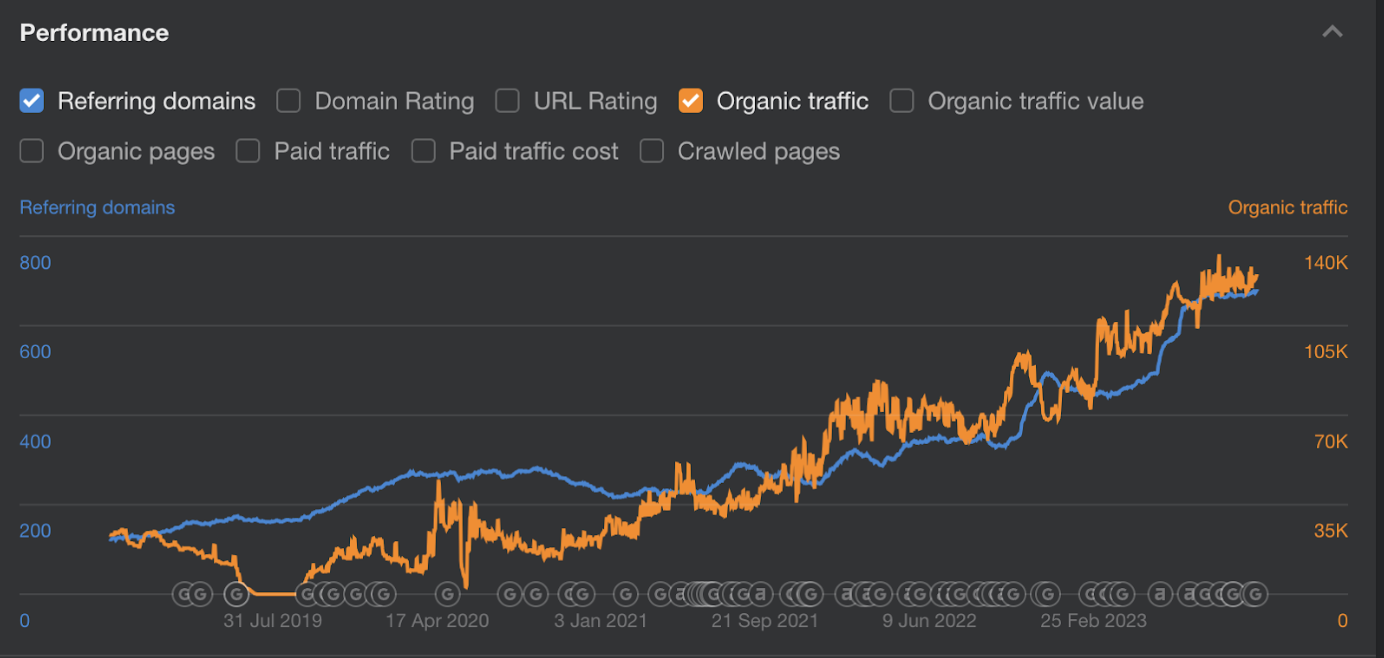Screen dimensions: 1384x658
Task: Enable the Organic traffic value checkbox
Action: coord(901,100)
